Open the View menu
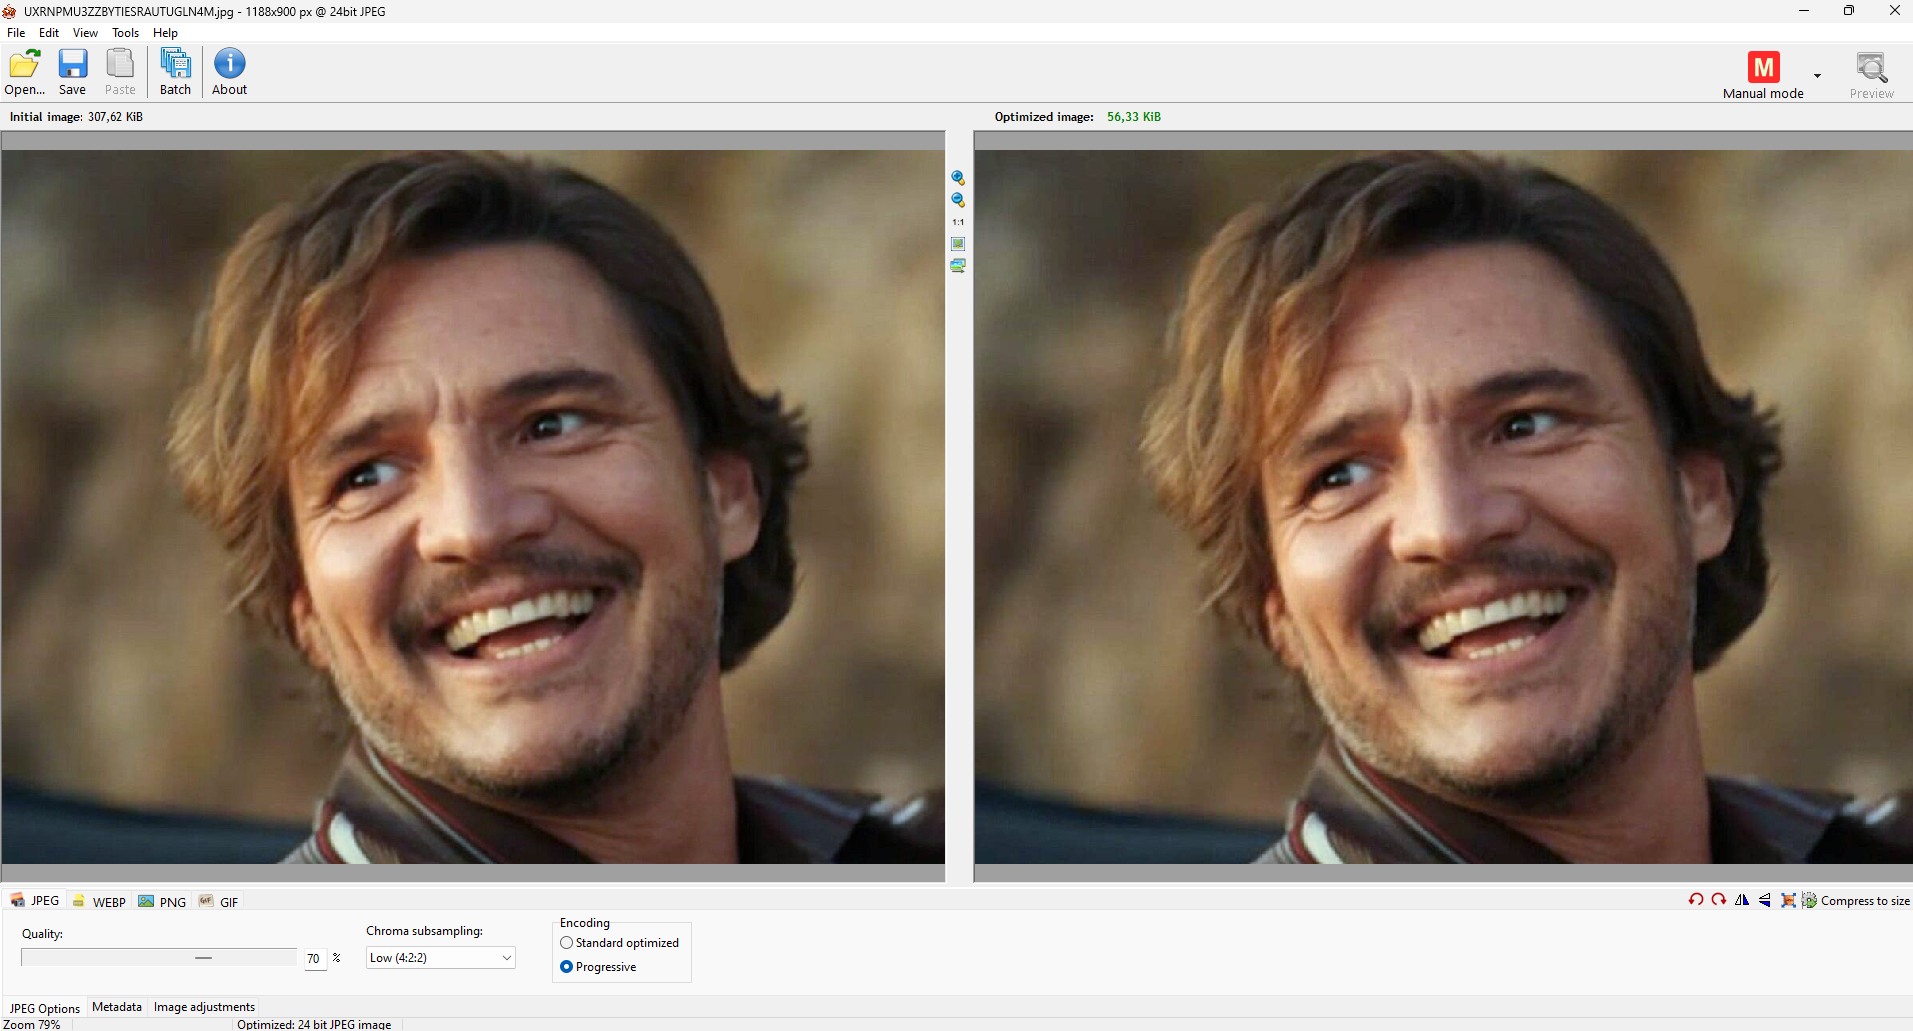The width and height of the screenshot is (1913, 1031). [x=85, y=33]
